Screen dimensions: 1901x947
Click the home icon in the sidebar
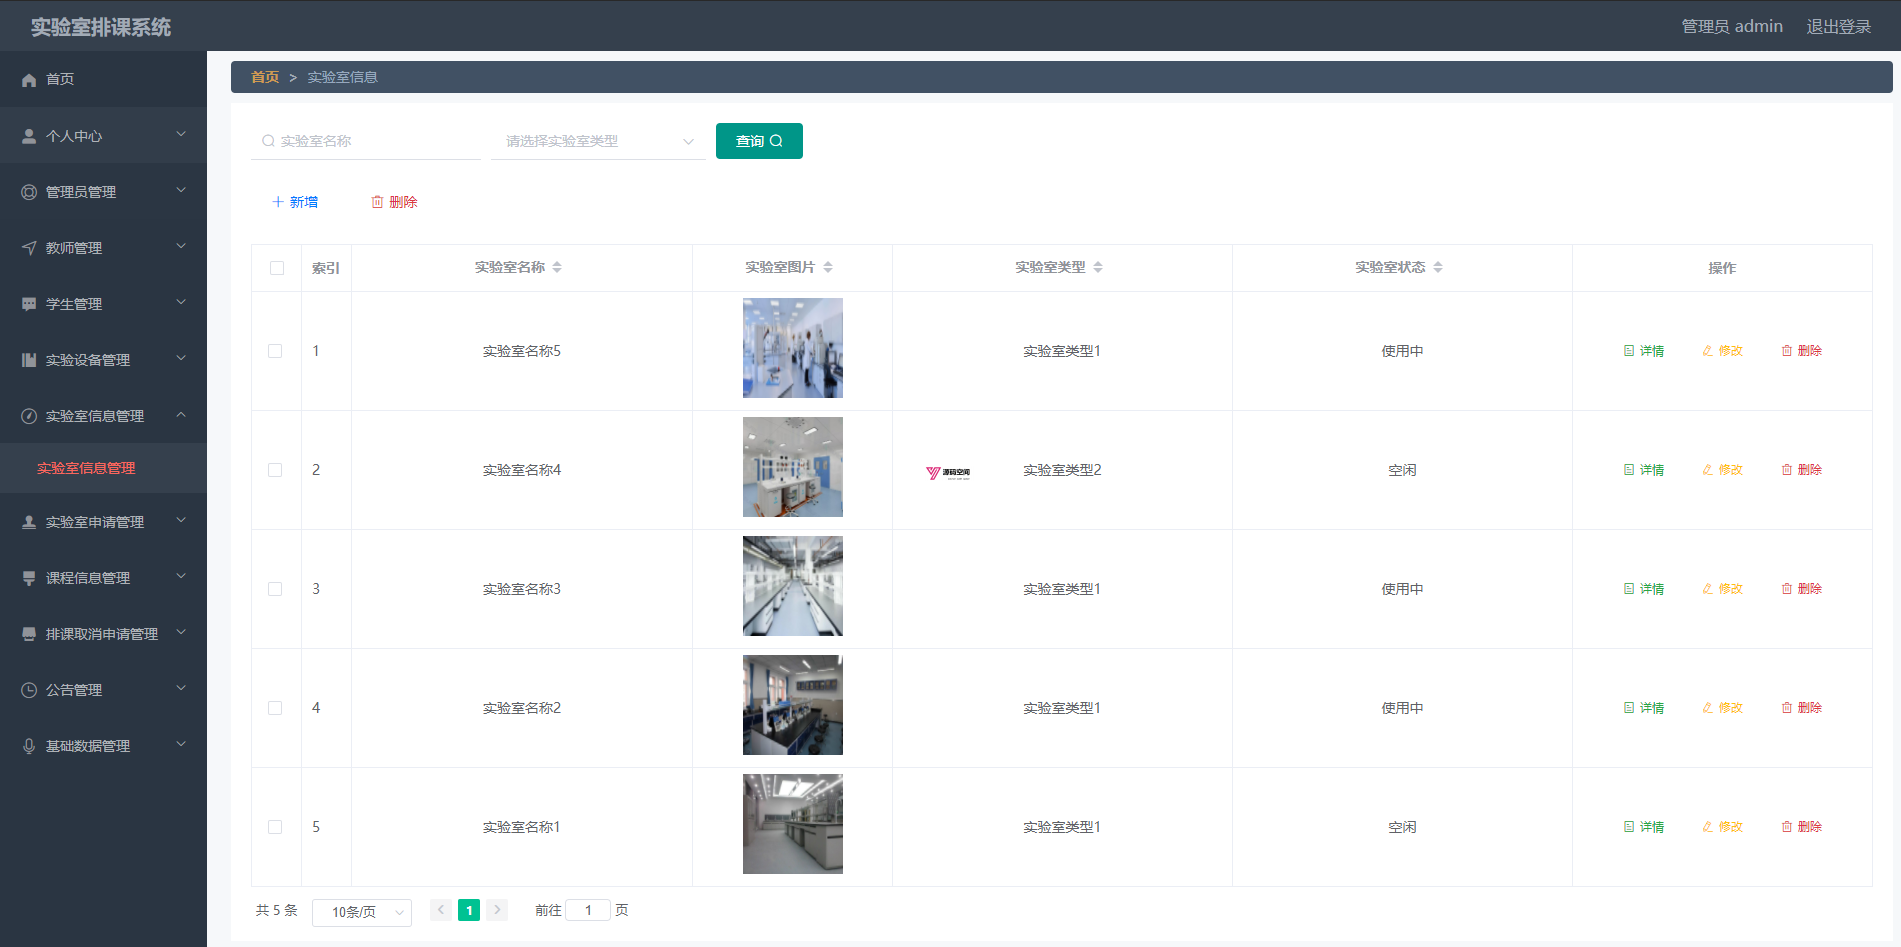(x=29, y=80)
